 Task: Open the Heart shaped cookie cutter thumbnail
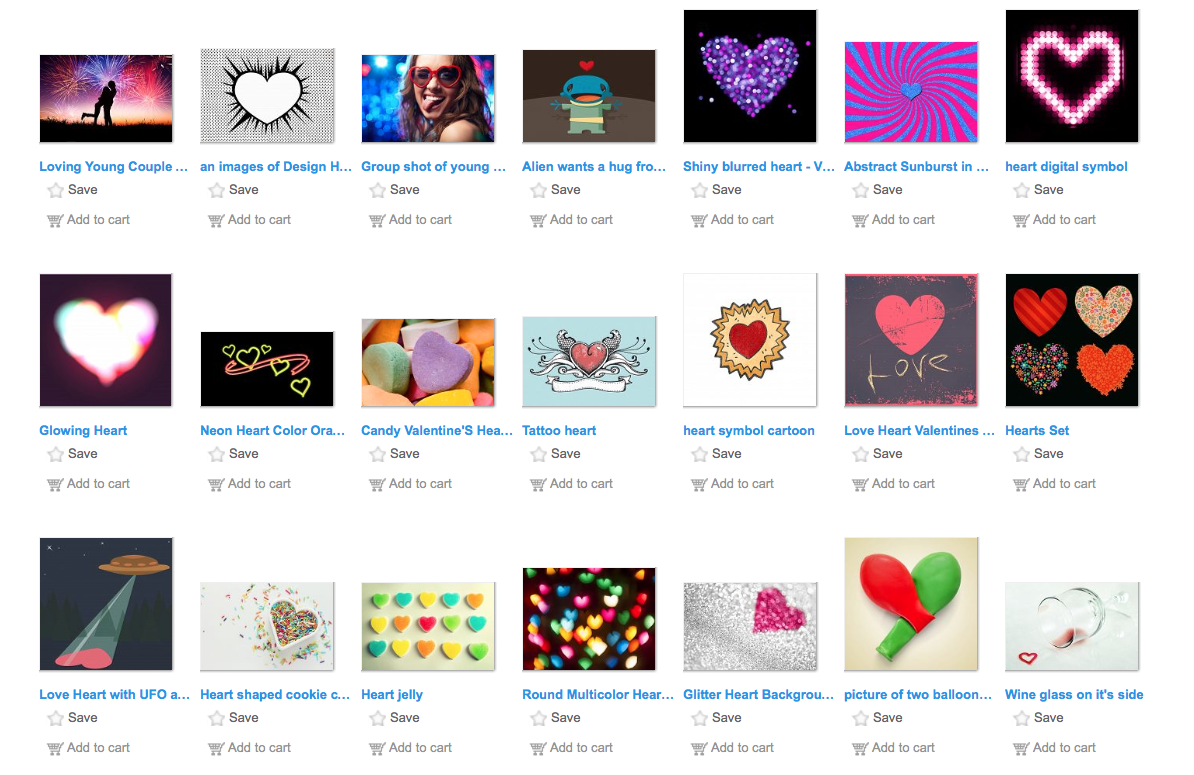267,627
